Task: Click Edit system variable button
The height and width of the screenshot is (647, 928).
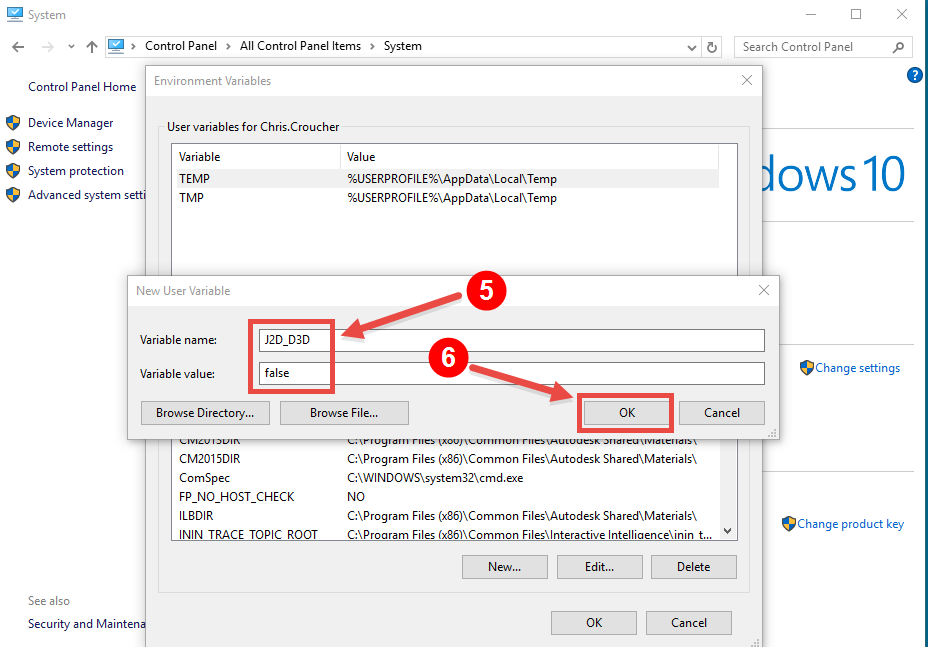Action: 600,567
